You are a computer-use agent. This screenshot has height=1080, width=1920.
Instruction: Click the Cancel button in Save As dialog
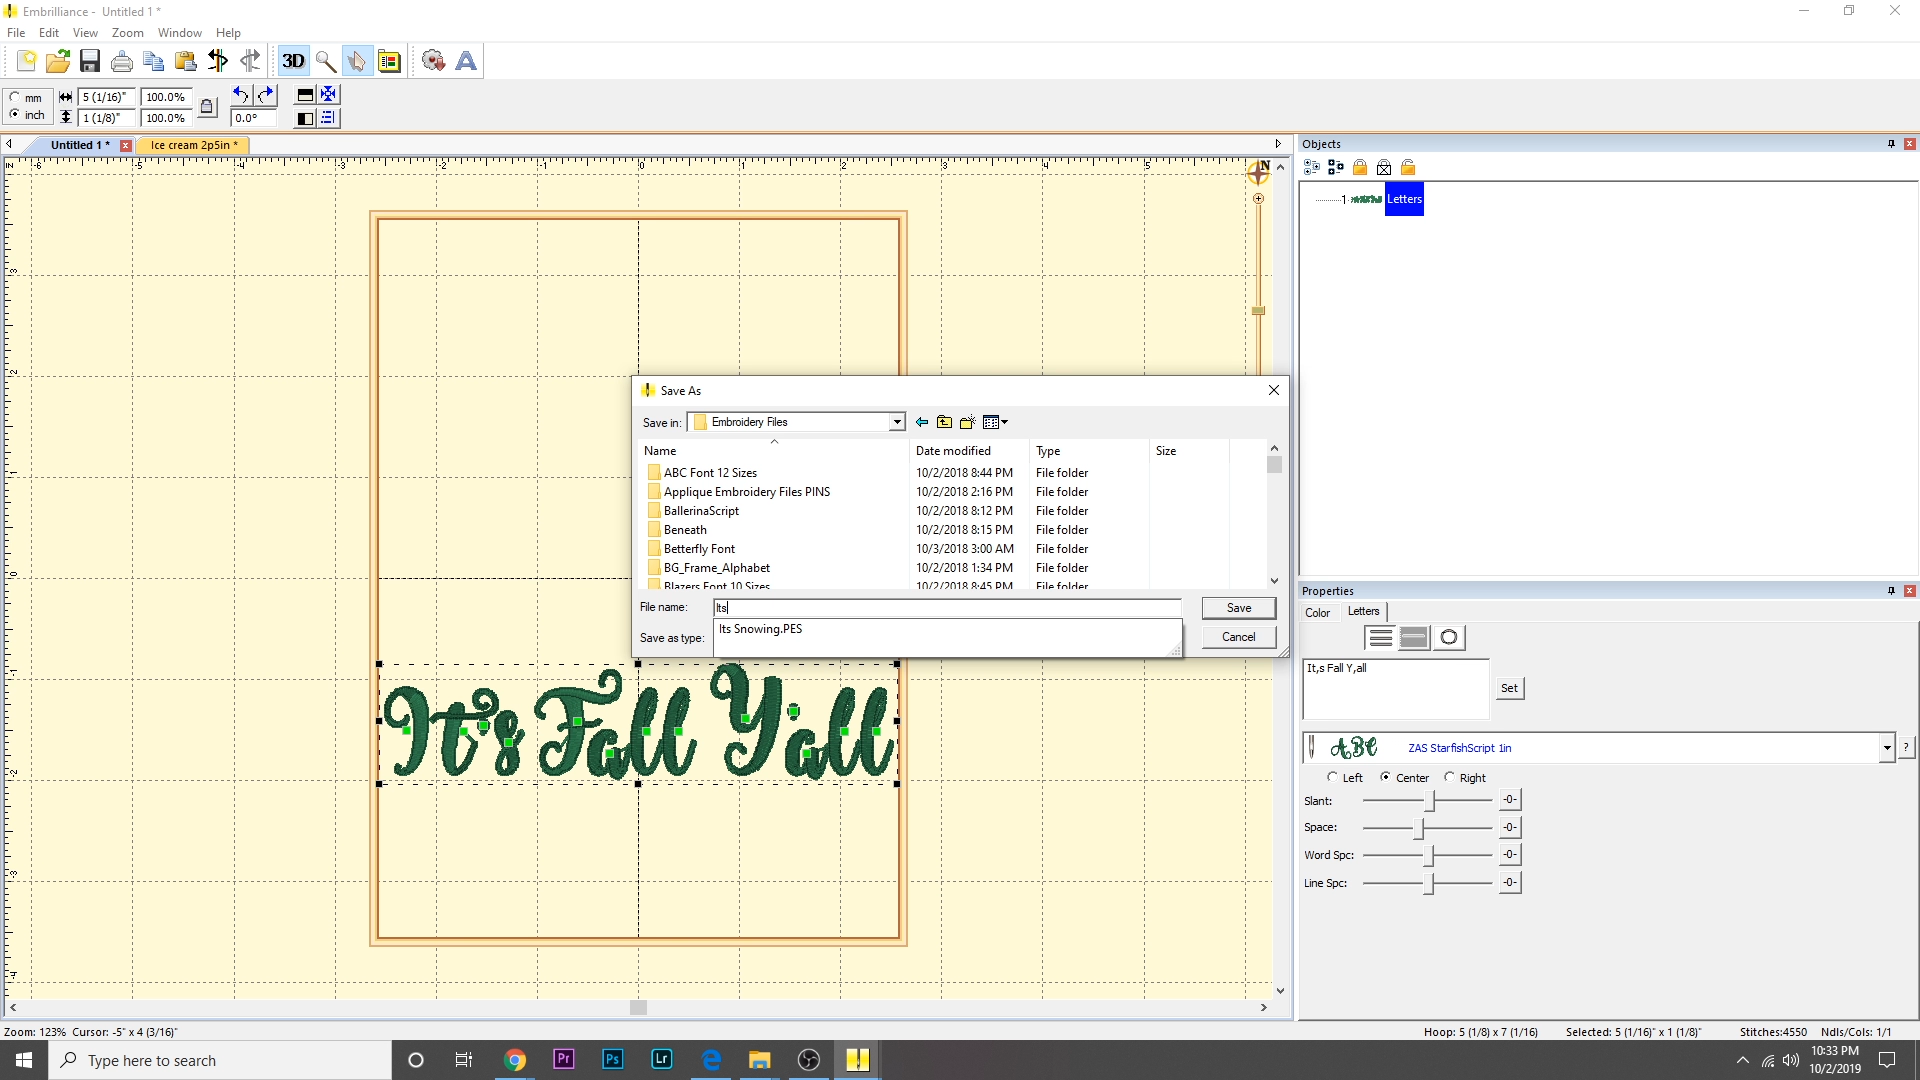coord(1239,636)
